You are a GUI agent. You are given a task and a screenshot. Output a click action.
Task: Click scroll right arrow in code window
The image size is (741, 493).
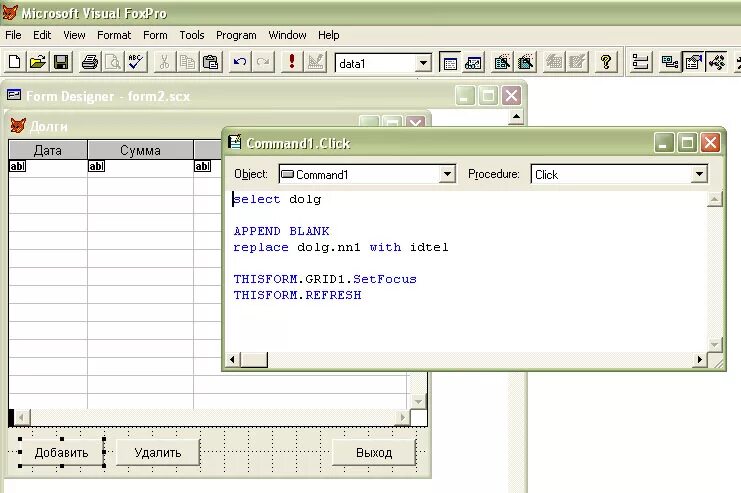[x=699, y=359]
